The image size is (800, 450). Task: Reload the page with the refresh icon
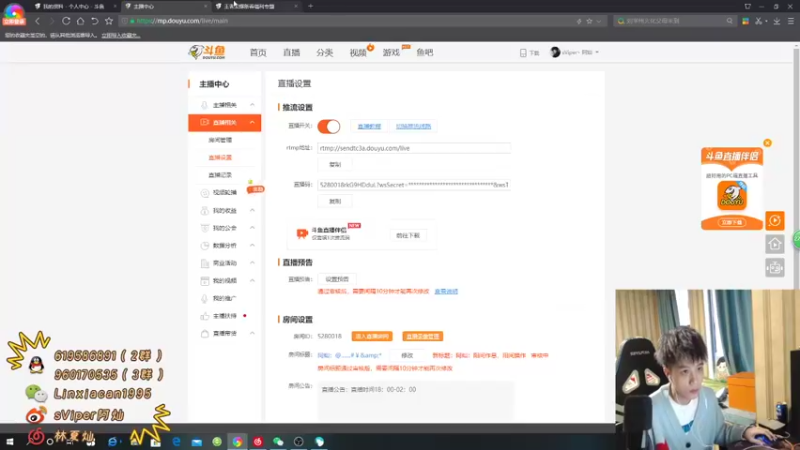(x=66, y=21)
